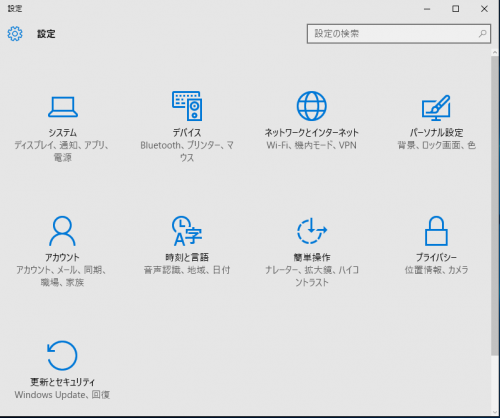Click the デバイス title text

pos(187,133)
